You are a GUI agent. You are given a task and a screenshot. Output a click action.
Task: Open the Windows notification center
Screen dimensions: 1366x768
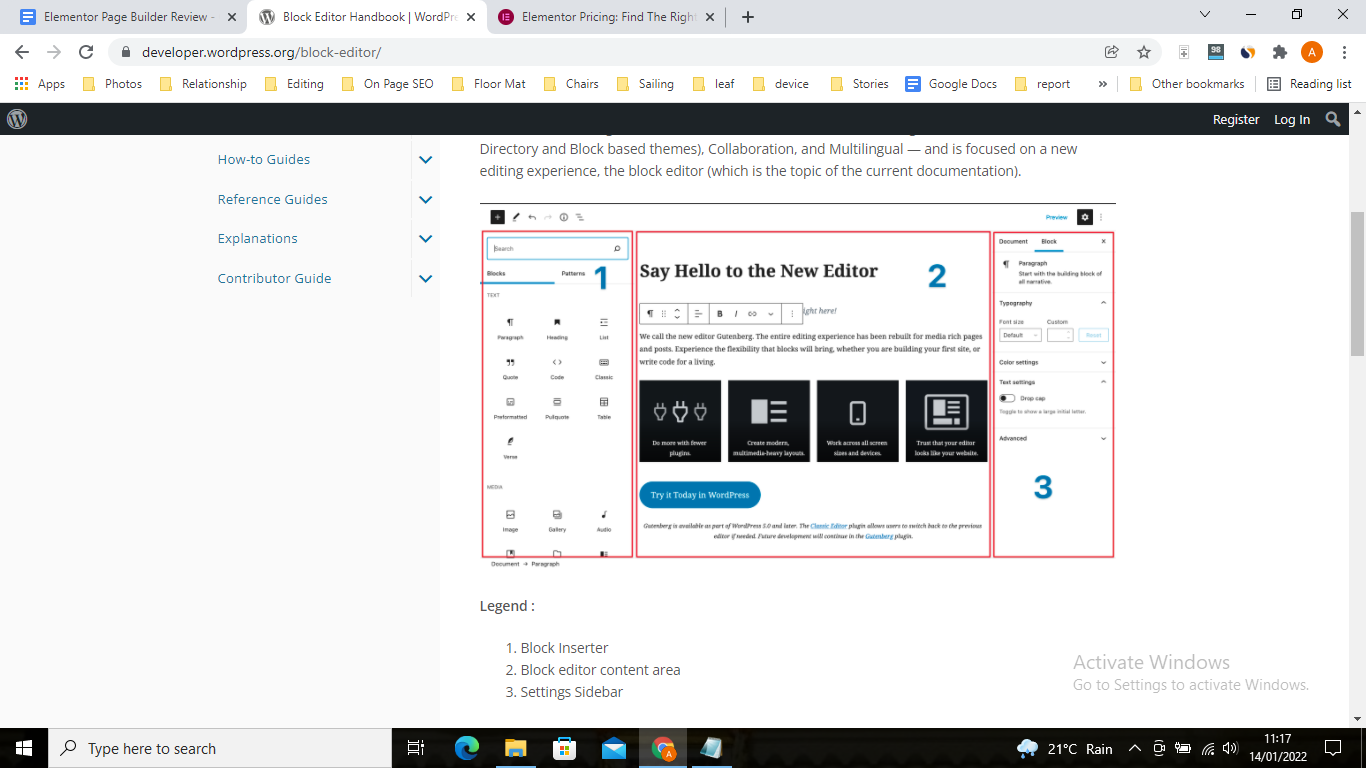click(1333, 748)
